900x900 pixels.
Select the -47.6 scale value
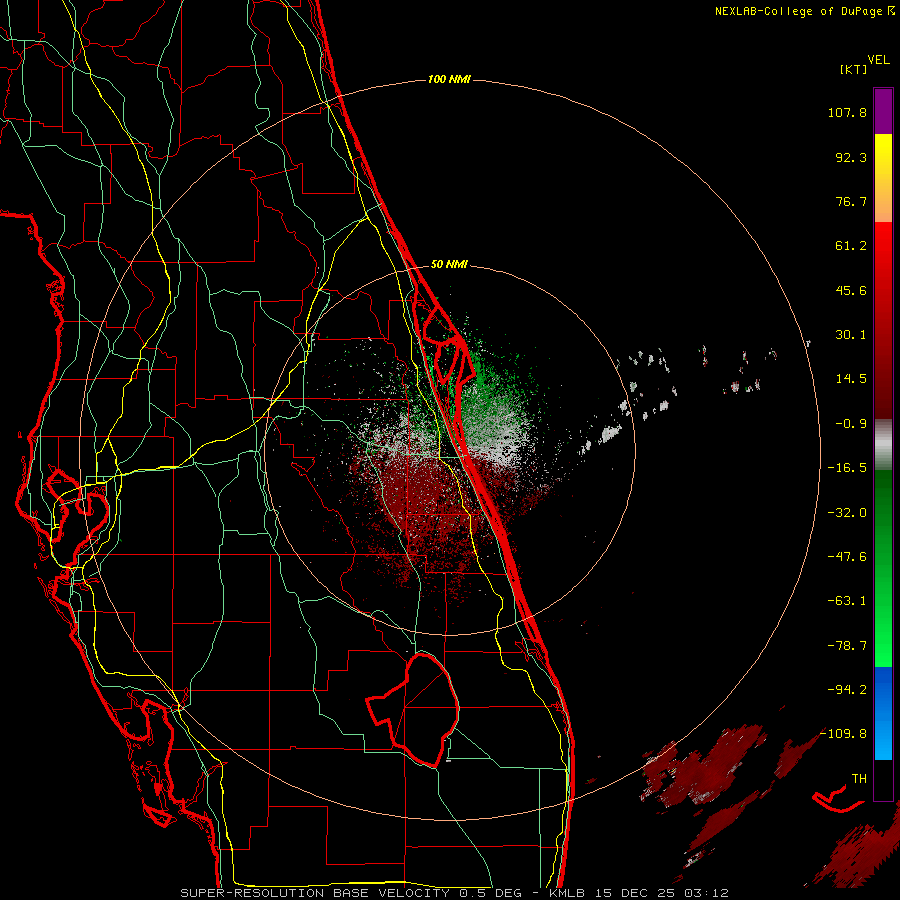coord(847,557)
